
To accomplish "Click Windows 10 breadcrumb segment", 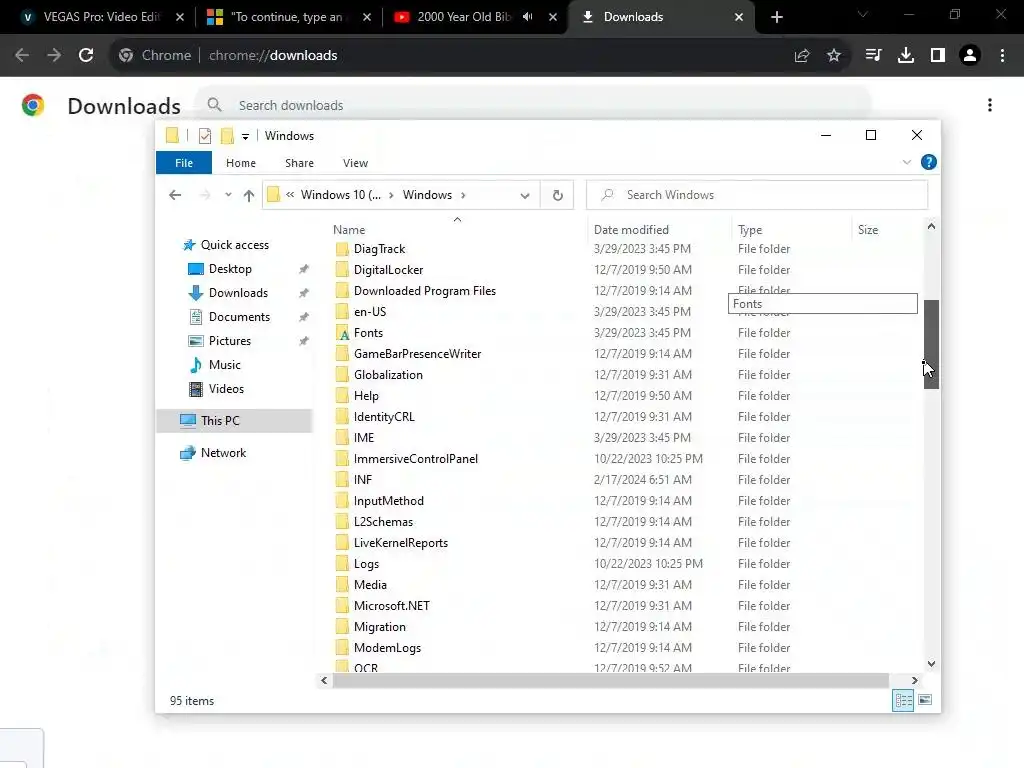I will [340, 195].
